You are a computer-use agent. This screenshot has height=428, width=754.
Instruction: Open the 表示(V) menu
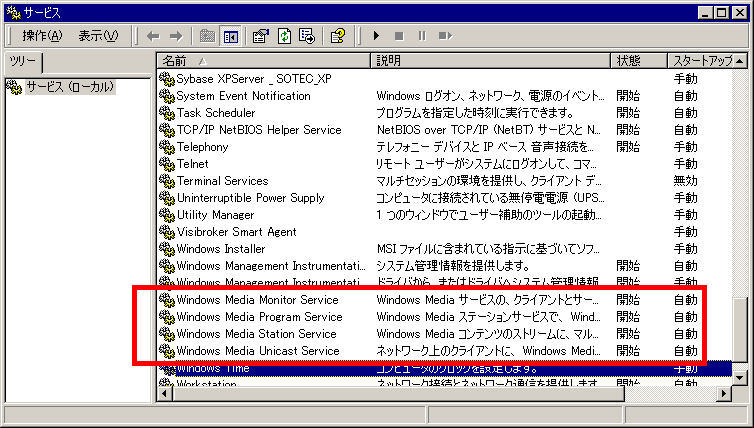coord(98,36)
